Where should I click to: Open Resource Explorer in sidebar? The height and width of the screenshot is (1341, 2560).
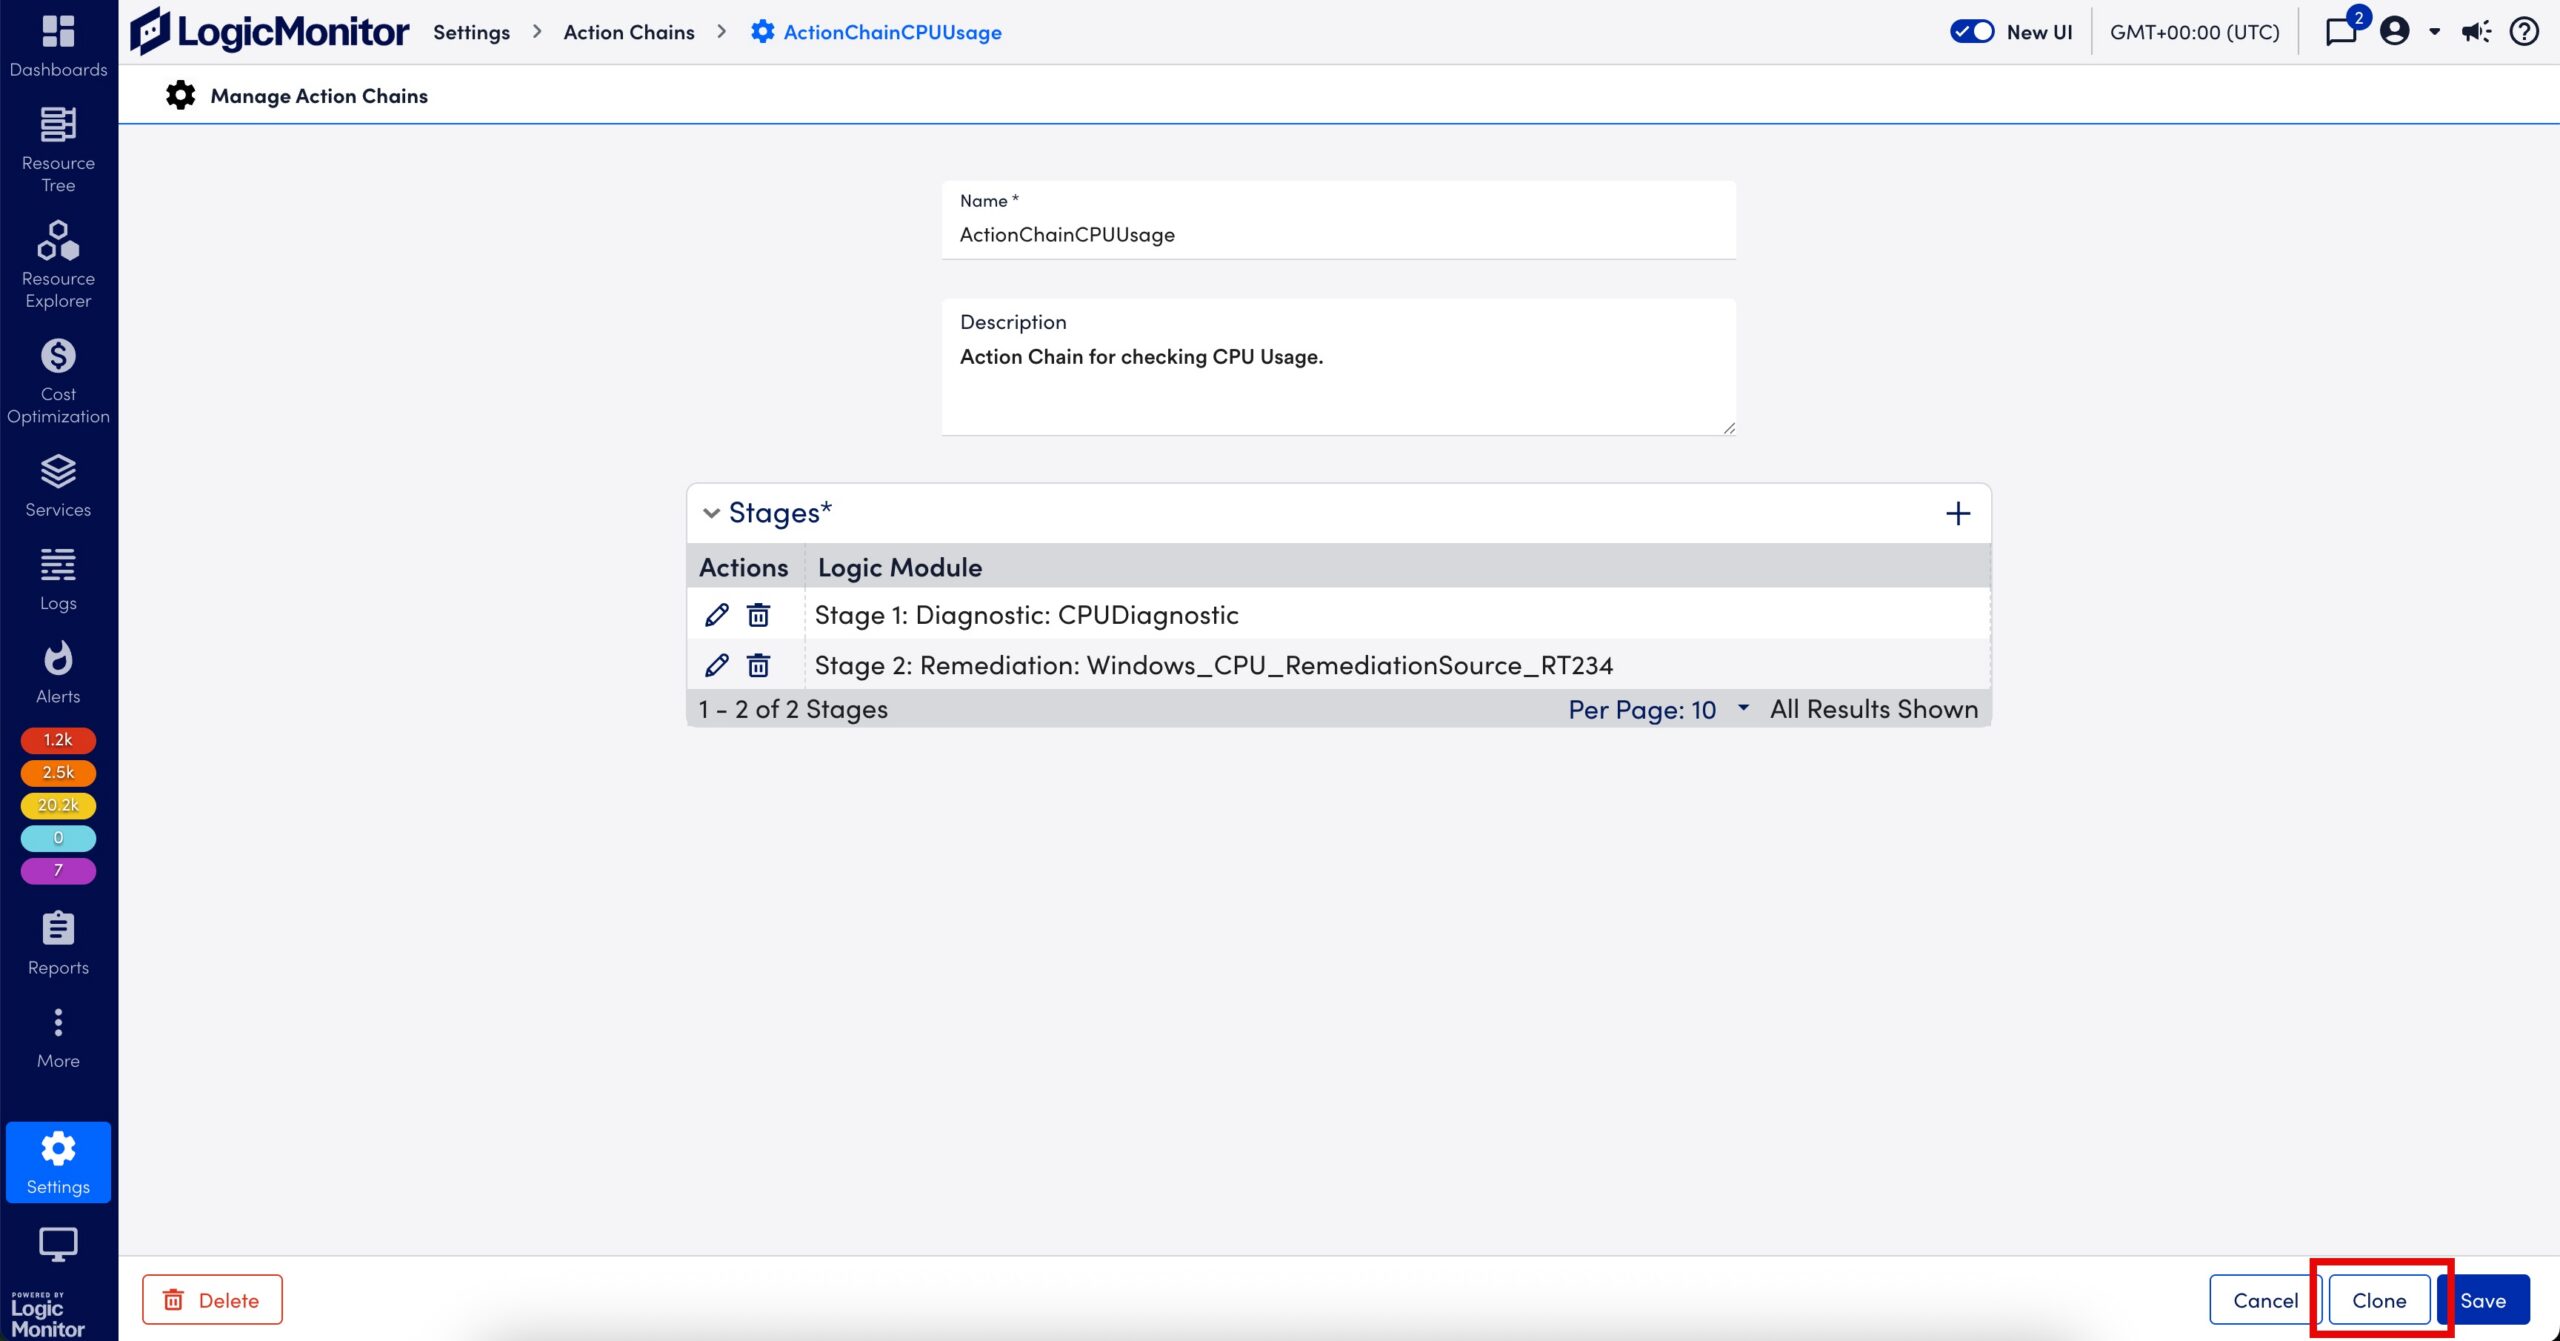pyautogui.click(x=58, y=265)
